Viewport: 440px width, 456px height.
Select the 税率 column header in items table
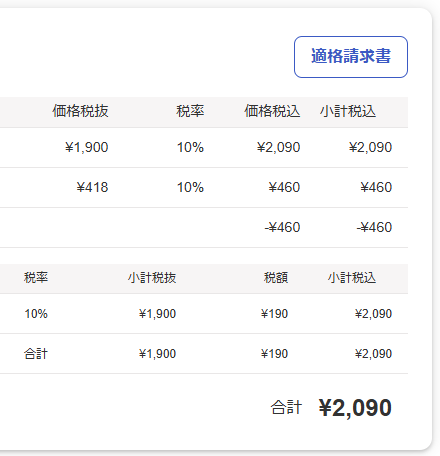tap(190, 111)
